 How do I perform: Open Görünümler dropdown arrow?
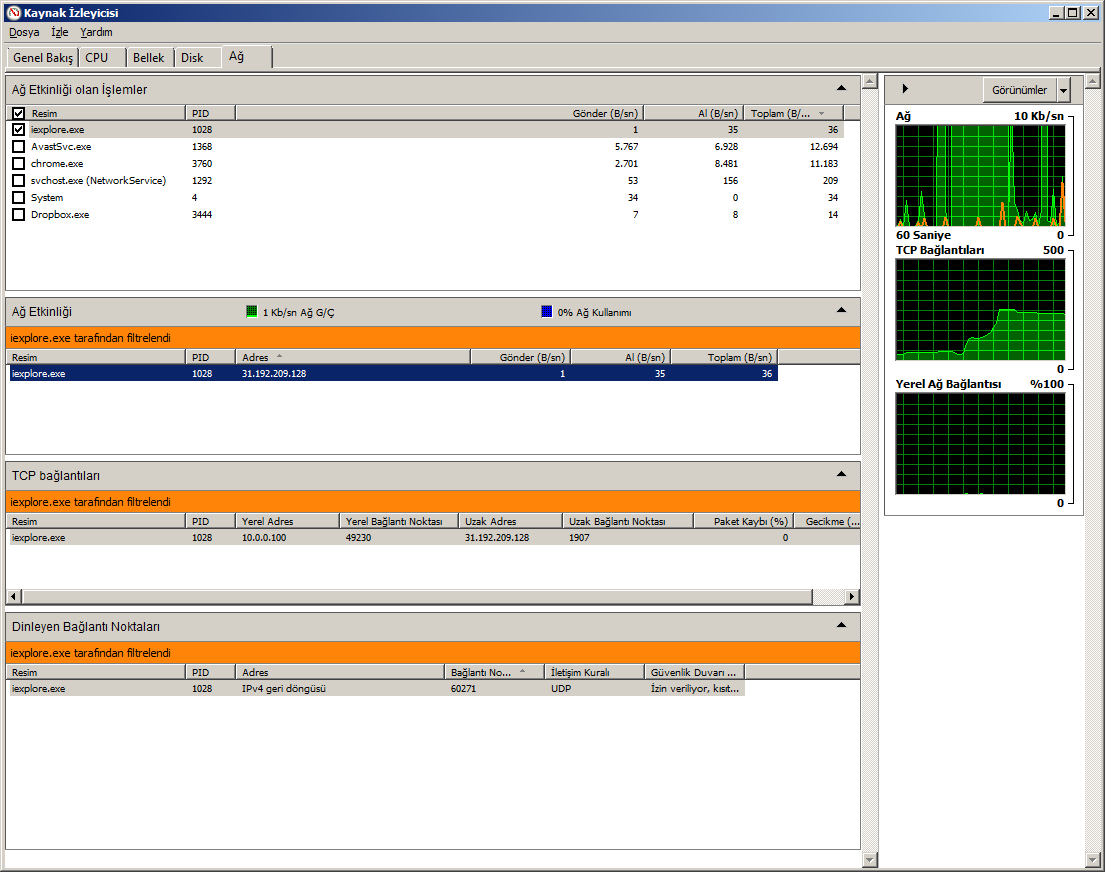click(x=1063, y=90)
